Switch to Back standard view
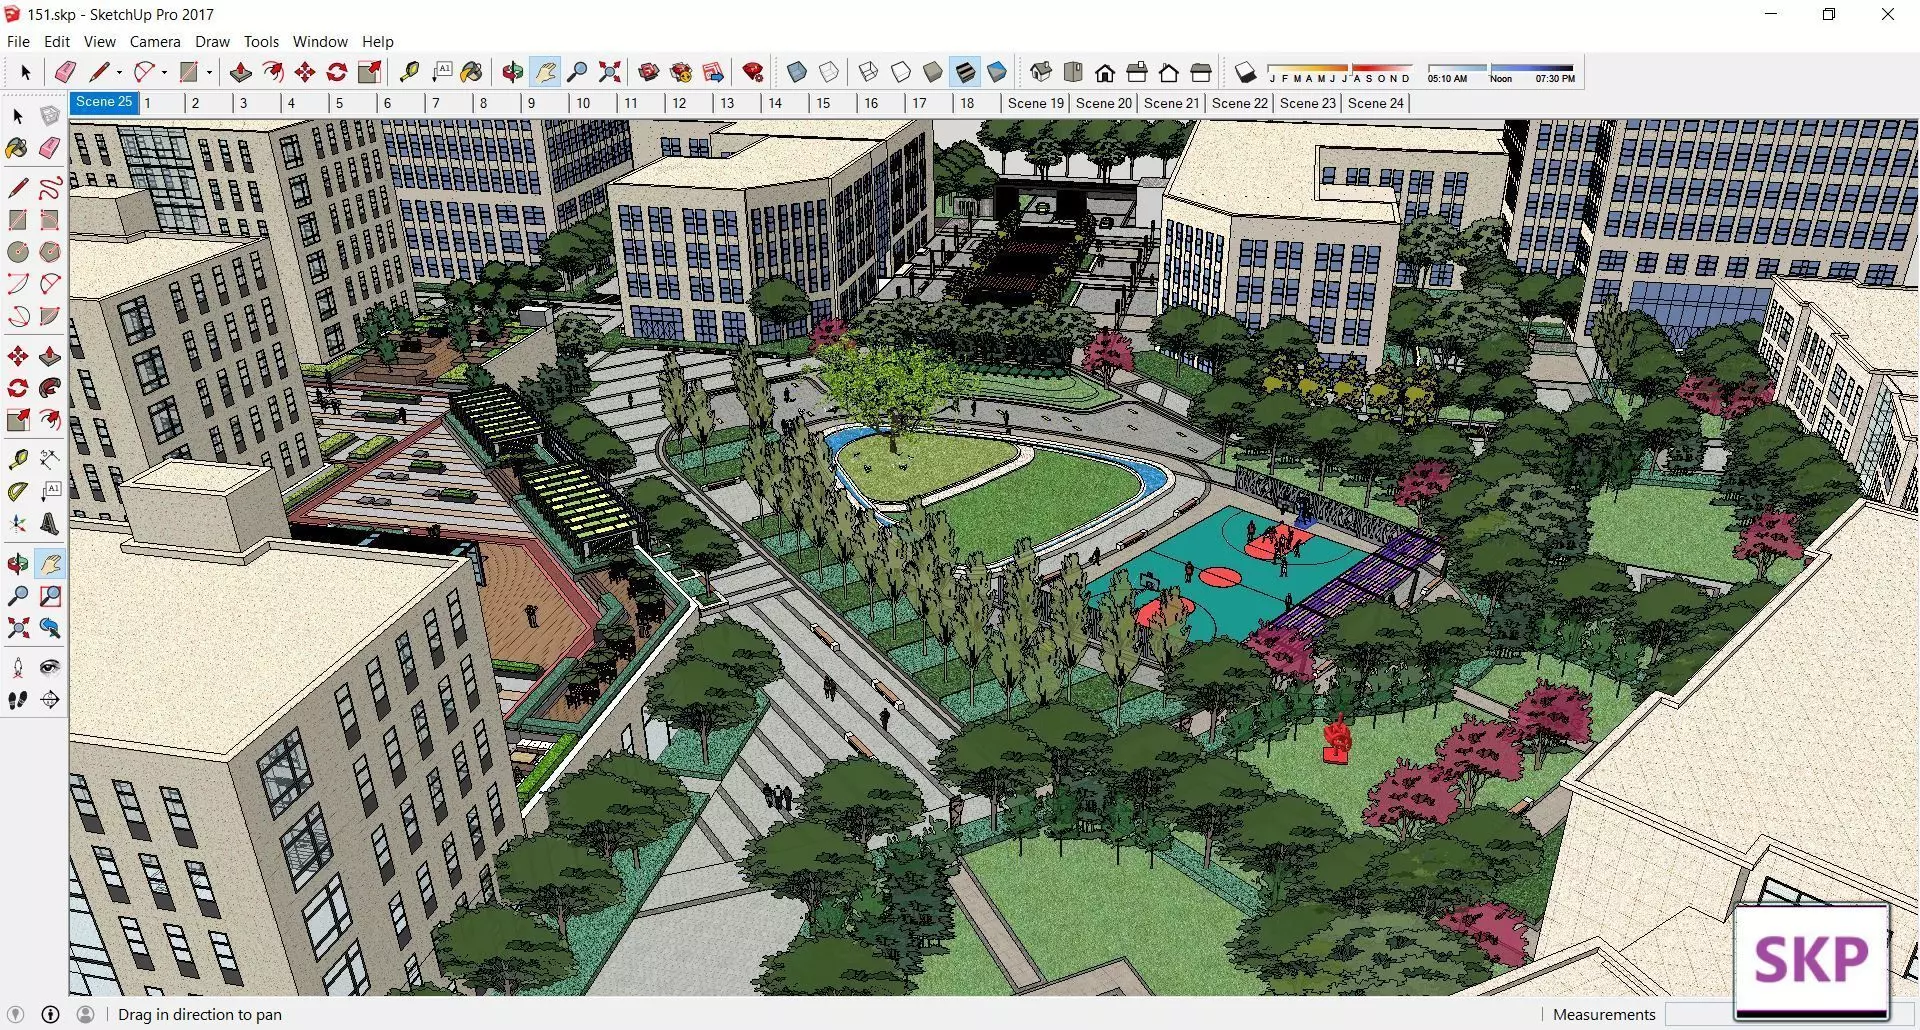 click(x=1169, y=72)
